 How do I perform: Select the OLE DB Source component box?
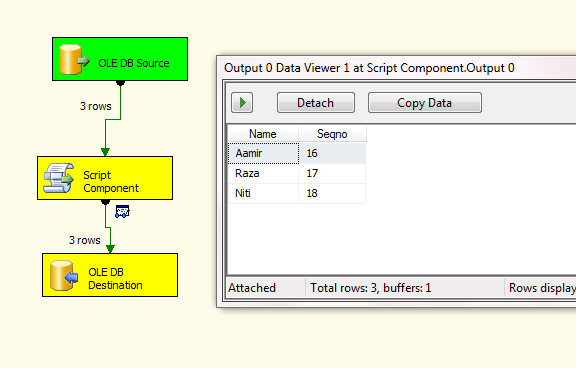pos(120,59)
